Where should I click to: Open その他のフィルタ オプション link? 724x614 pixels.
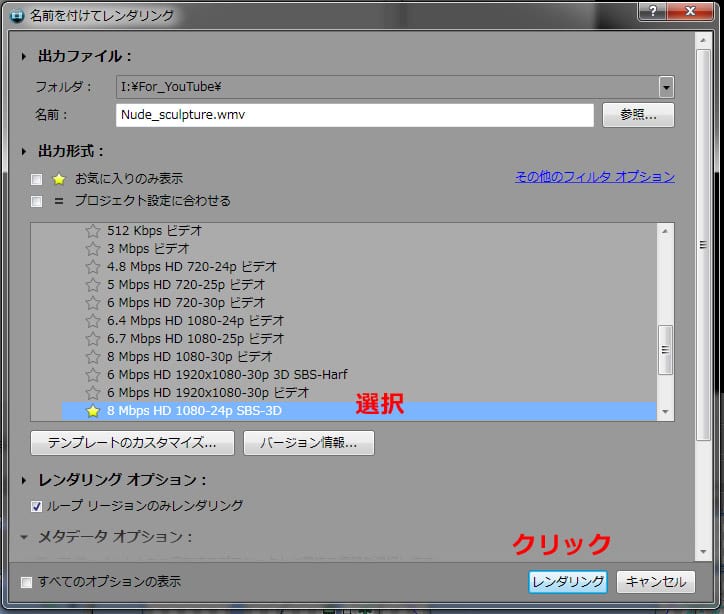594,177
